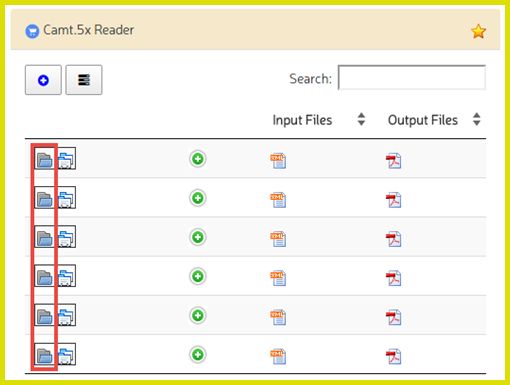Viewport: 510px width, 385px height.
Task: Focus the Search input field
Action: [x=412, y=77]
